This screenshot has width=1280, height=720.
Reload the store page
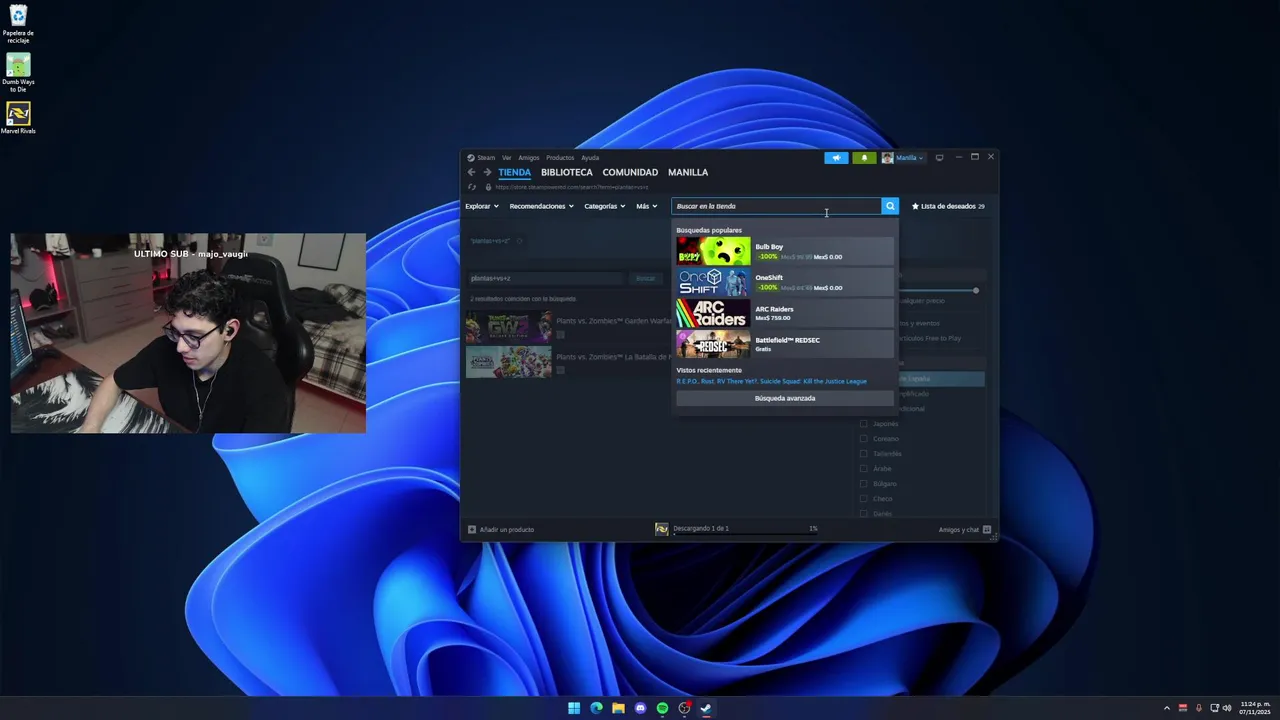pos(472,187)
